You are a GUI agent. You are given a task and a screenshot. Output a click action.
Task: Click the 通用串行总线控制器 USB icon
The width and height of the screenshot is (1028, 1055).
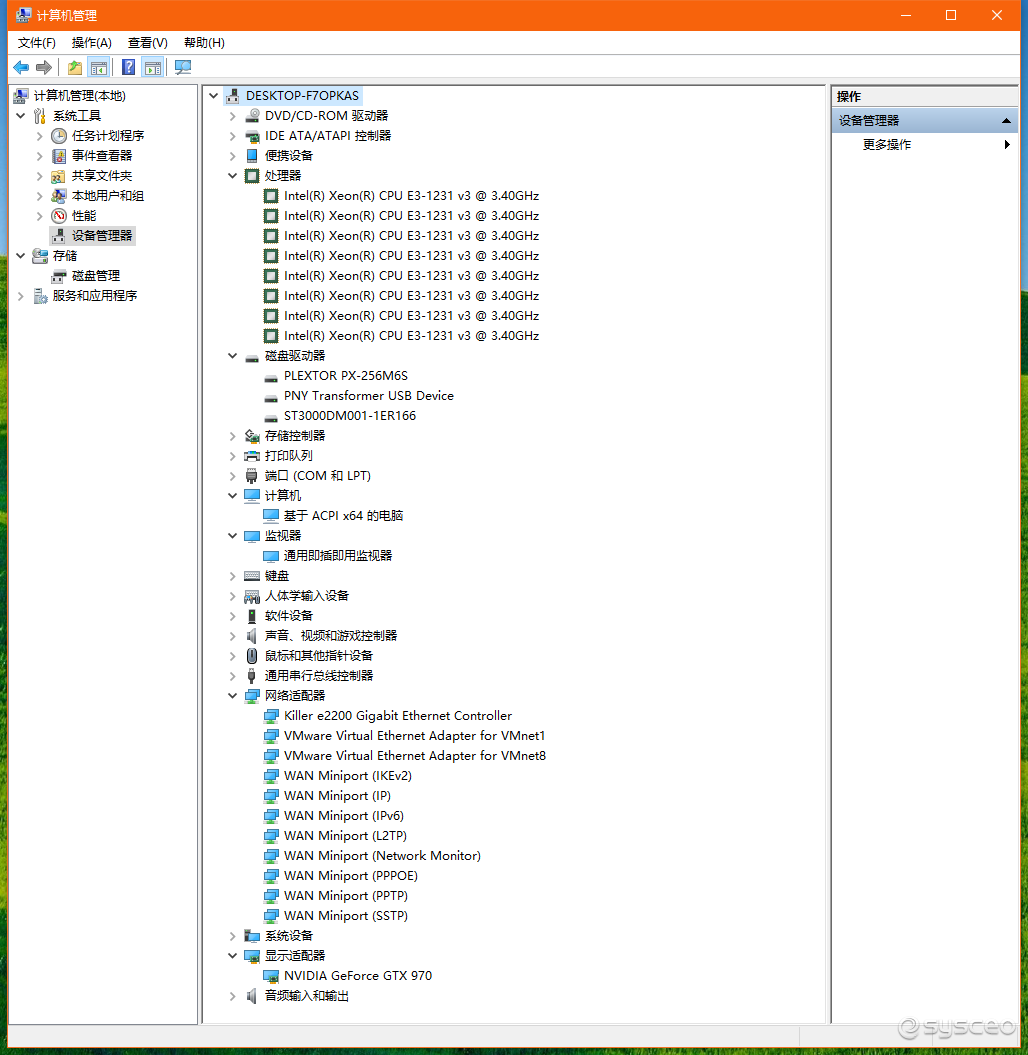point(252,676)
